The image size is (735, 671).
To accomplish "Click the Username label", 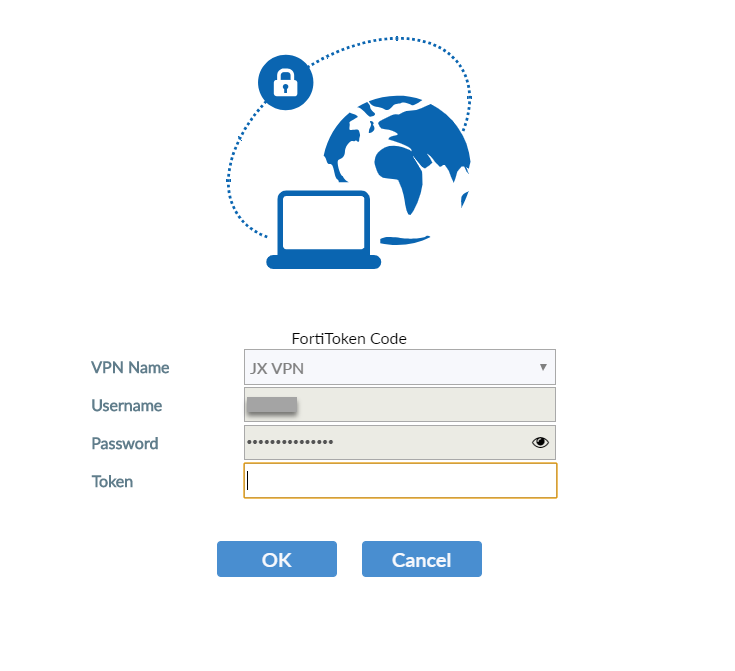I will click(127, 406).
